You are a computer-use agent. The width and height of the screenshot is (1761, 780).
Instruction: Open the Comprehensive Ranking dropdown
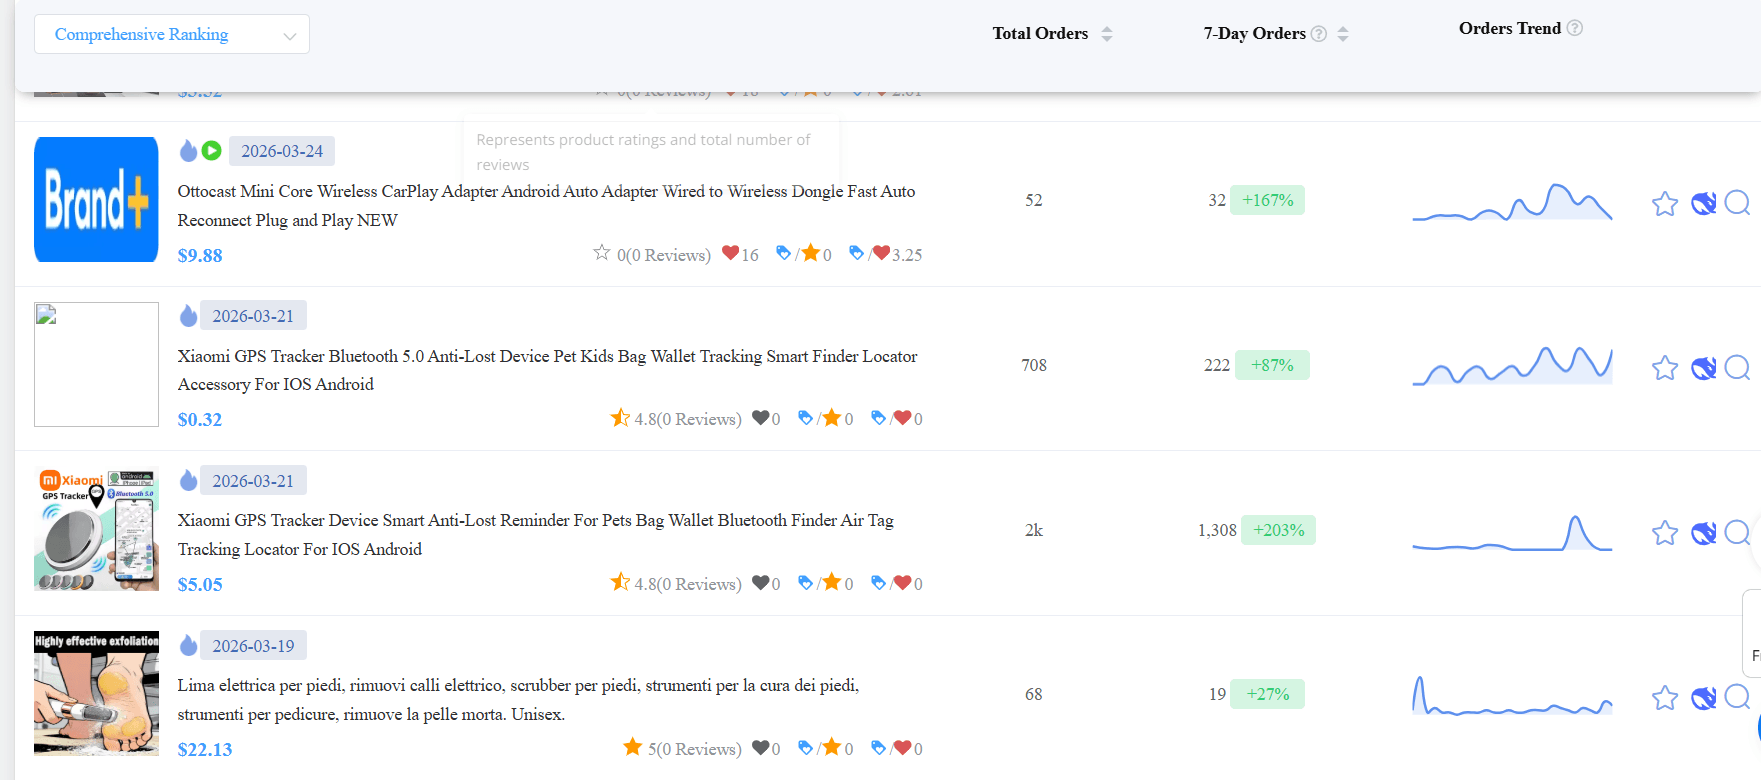[x=171, y=34]
